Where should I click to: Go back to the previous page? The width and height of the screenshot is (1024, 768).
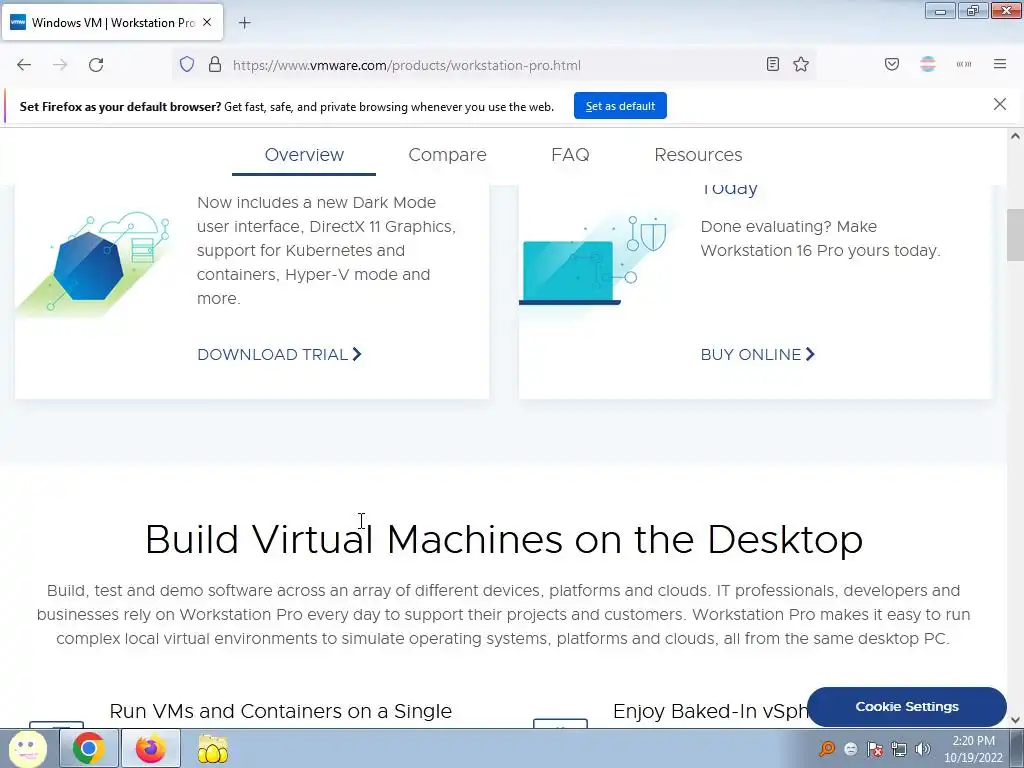pos(24,65)
